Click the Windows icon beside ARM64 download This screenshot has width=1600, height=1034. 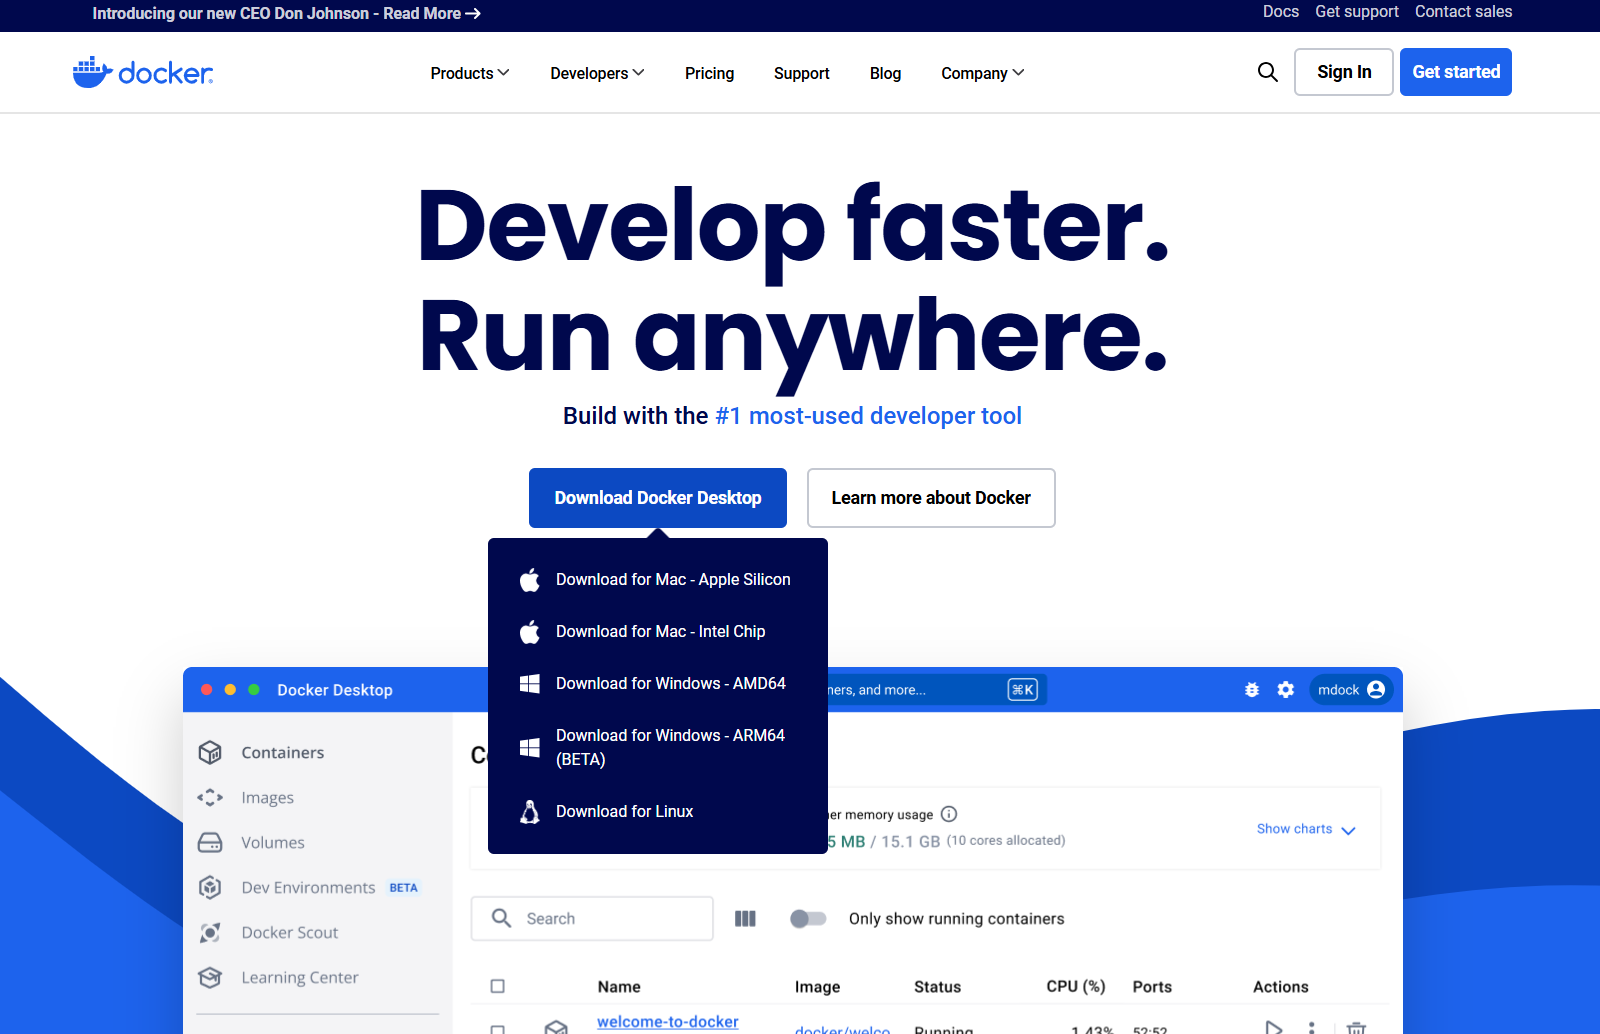(x=530, y=747)
